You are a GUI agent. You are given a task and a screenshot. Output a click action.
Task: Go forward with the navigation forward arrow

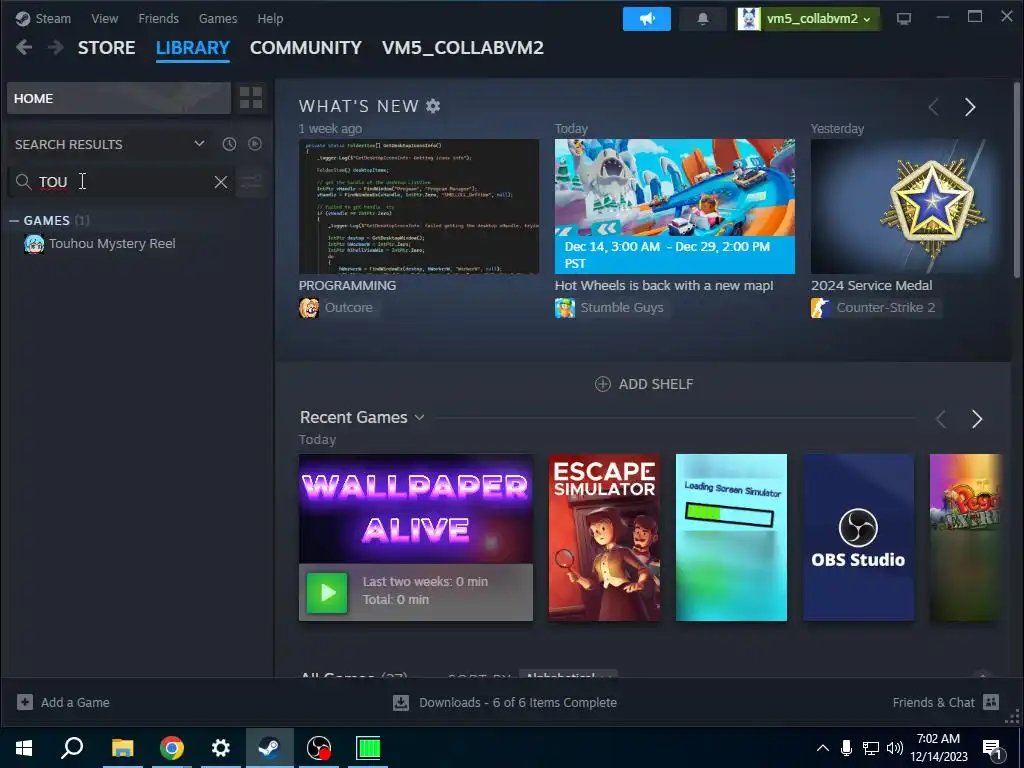pos(56,47)
